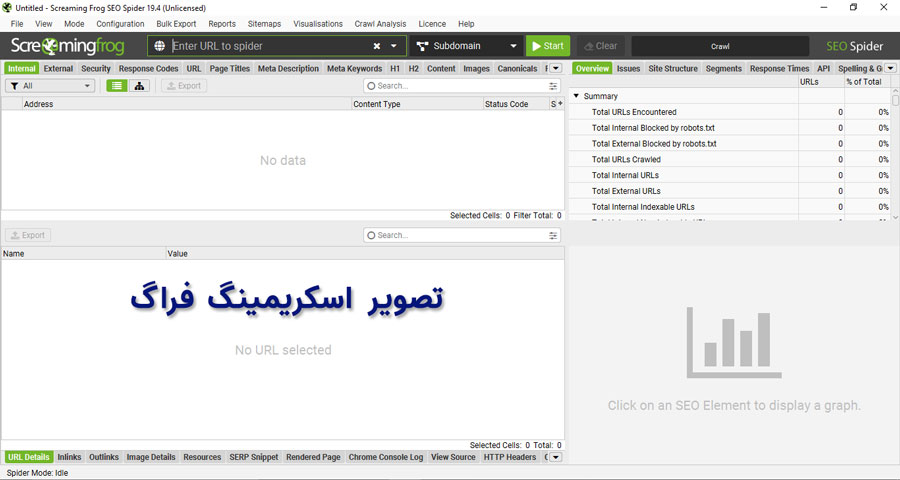Click the Clear button
Image resolution: width=900 pixels, height=480 pixels.
[x=601, y=46]
